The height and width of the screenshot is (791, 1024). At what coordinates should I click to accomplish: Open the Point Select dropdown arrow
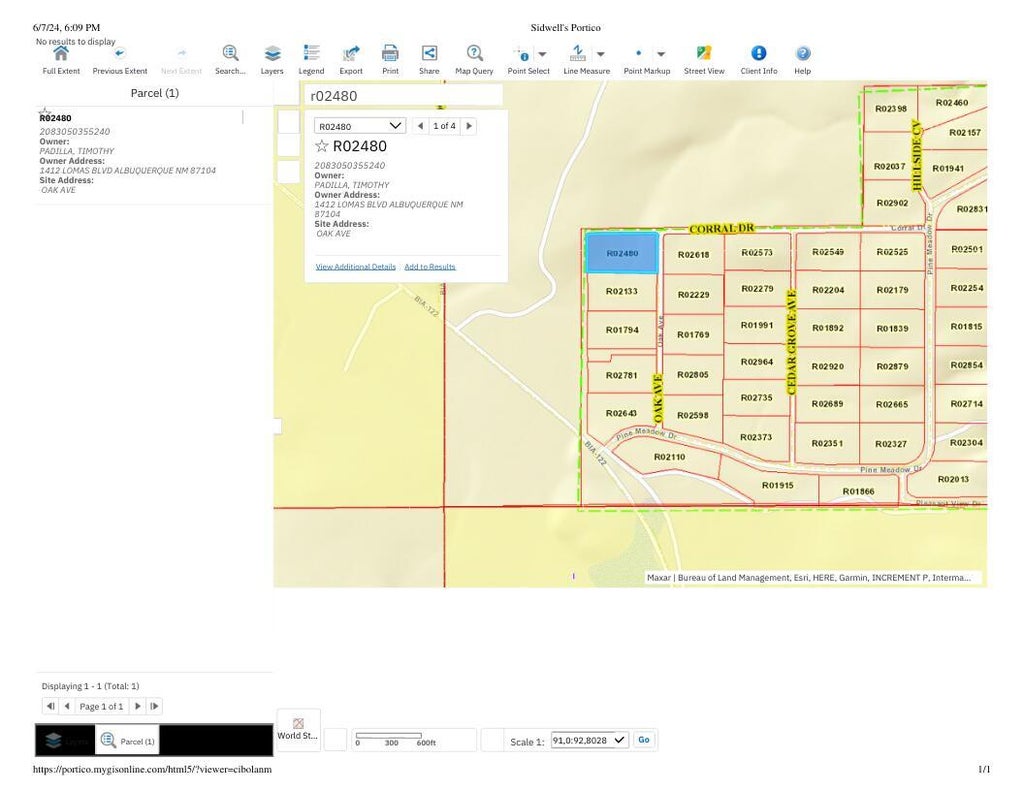tap(543, 55)
